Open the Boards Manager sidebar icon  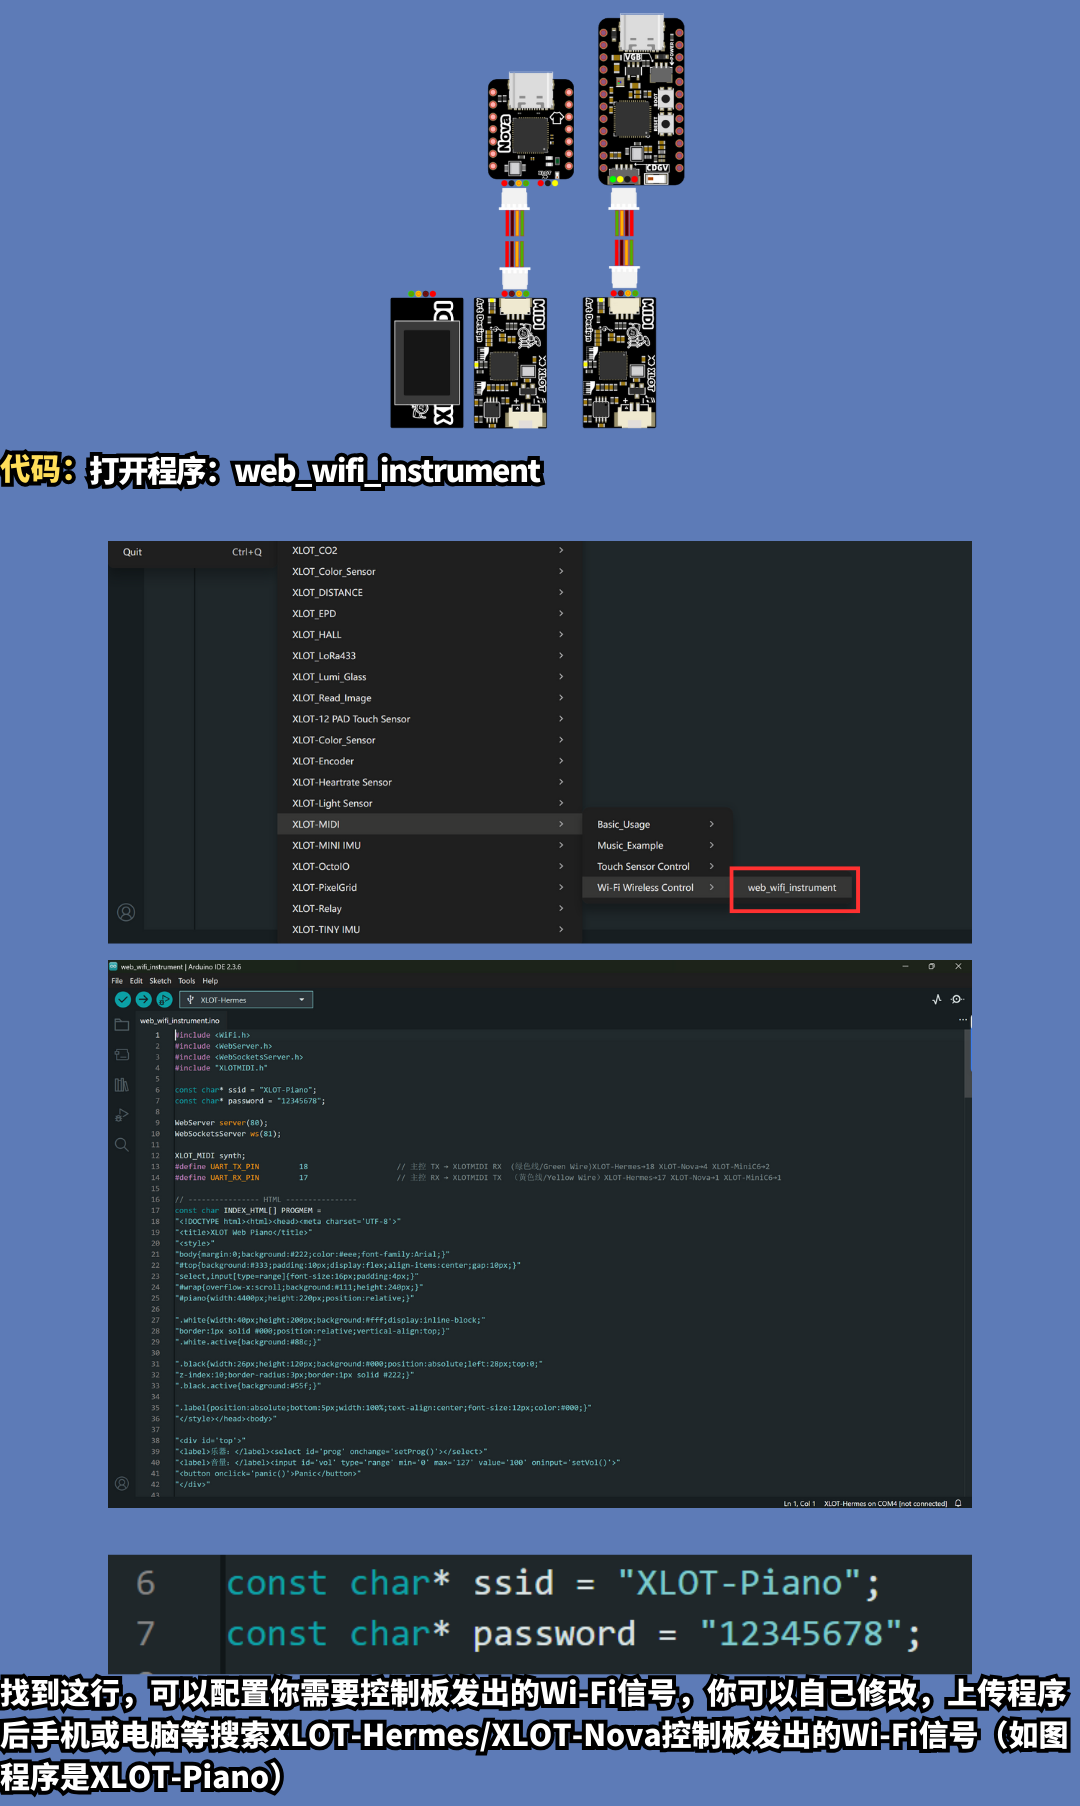122,1055
